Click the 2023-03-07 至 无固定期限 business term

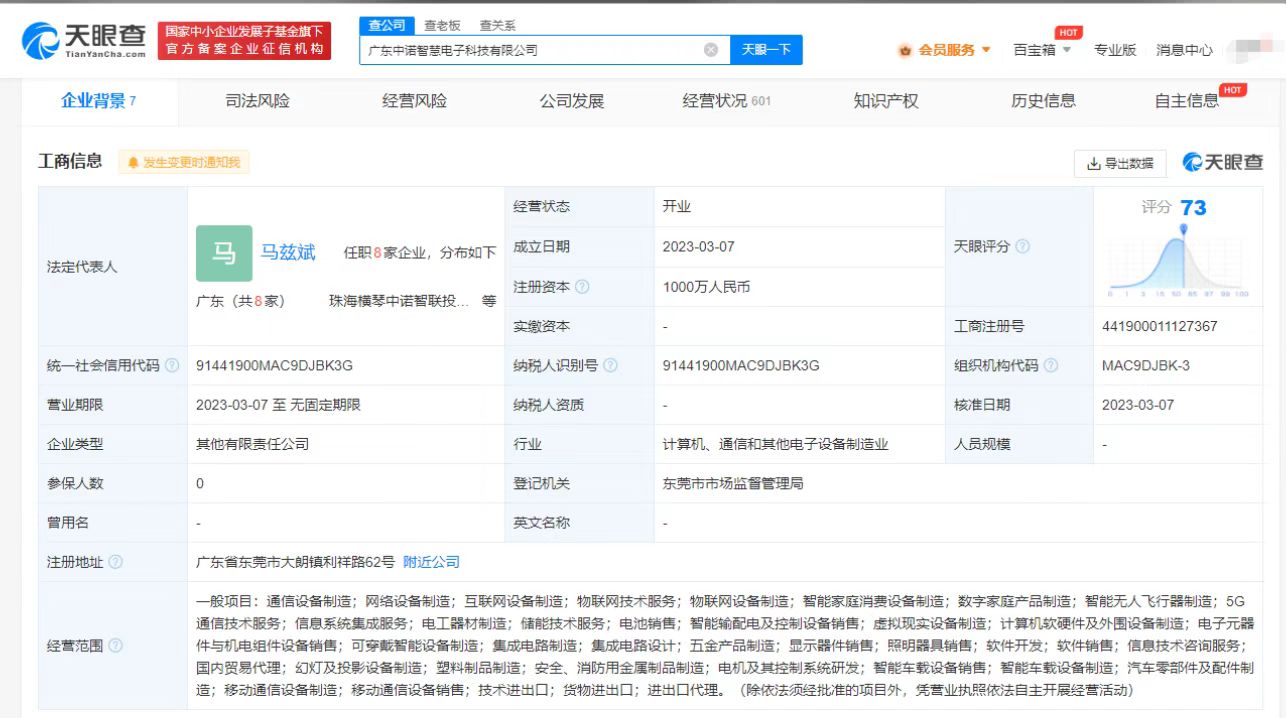[278, 405]
